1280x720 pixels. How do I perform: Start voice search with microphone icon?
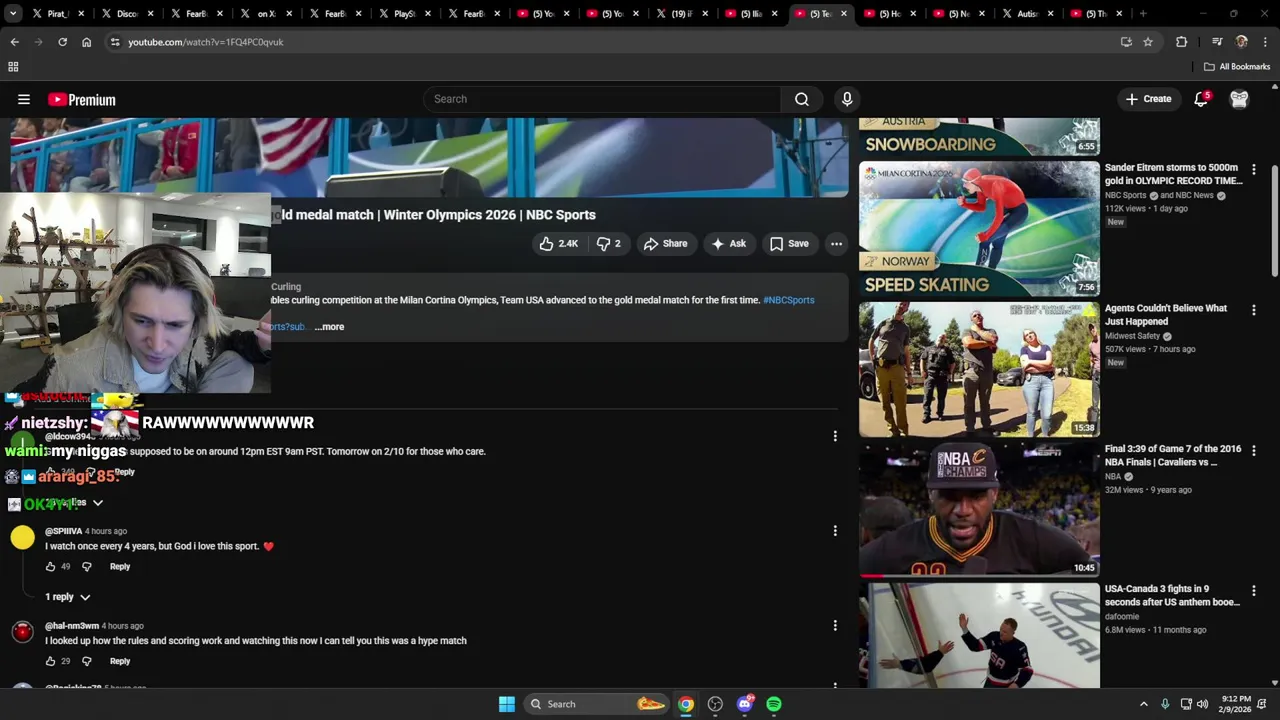pyautogui.click(x=847, y=99)
